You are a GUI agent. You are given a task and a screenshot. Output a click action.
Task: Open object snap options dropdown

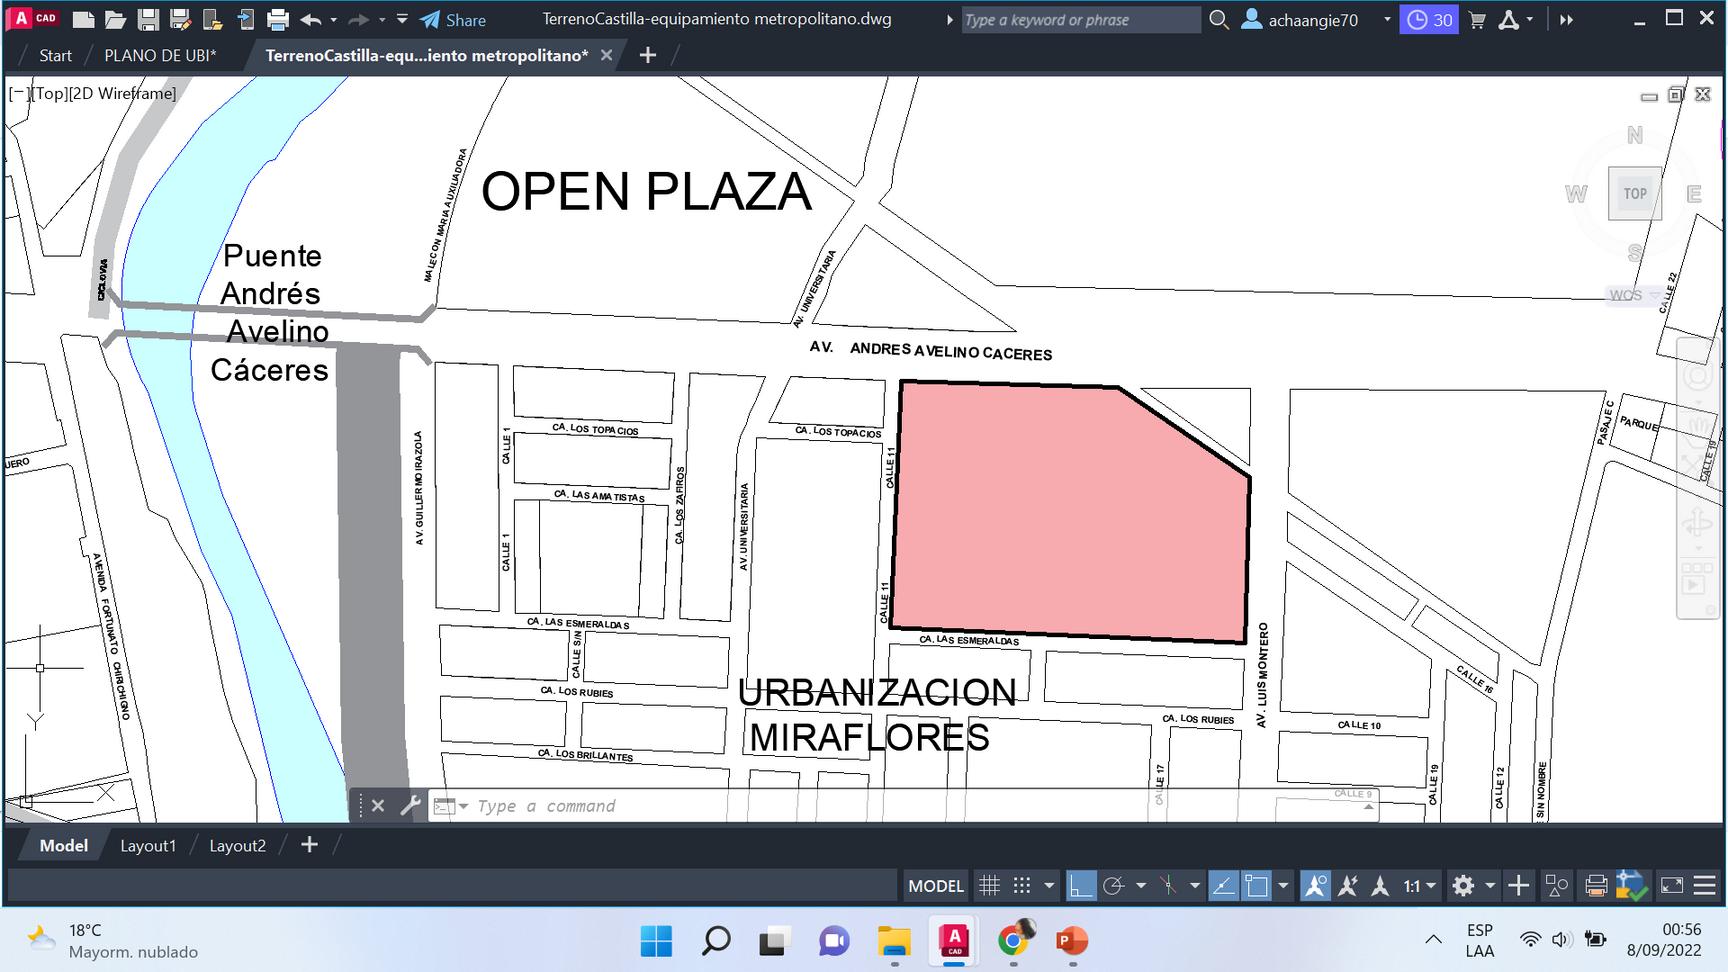click(1284, 886)
